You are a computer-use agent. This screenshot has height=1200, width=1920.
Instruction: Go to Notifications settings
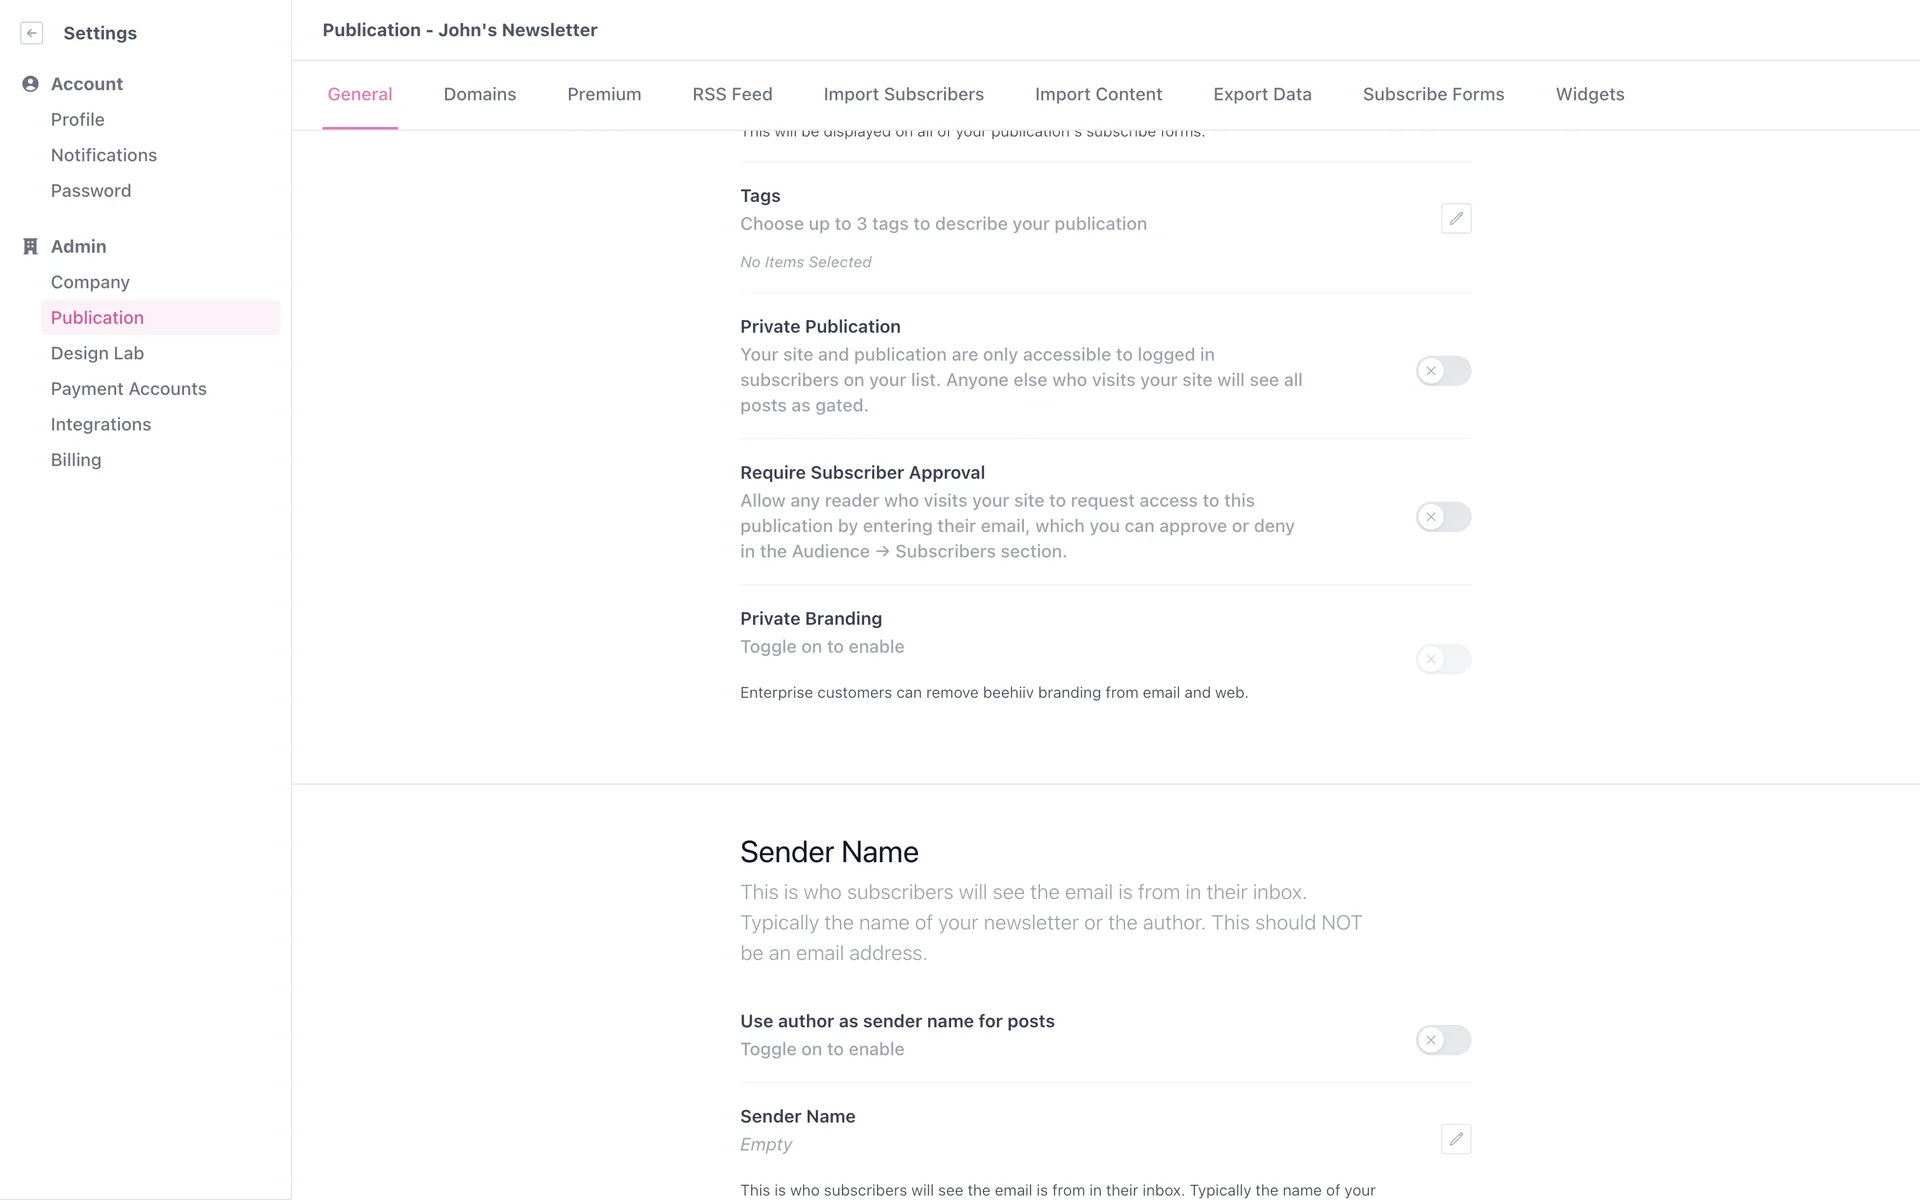[104, 155]
